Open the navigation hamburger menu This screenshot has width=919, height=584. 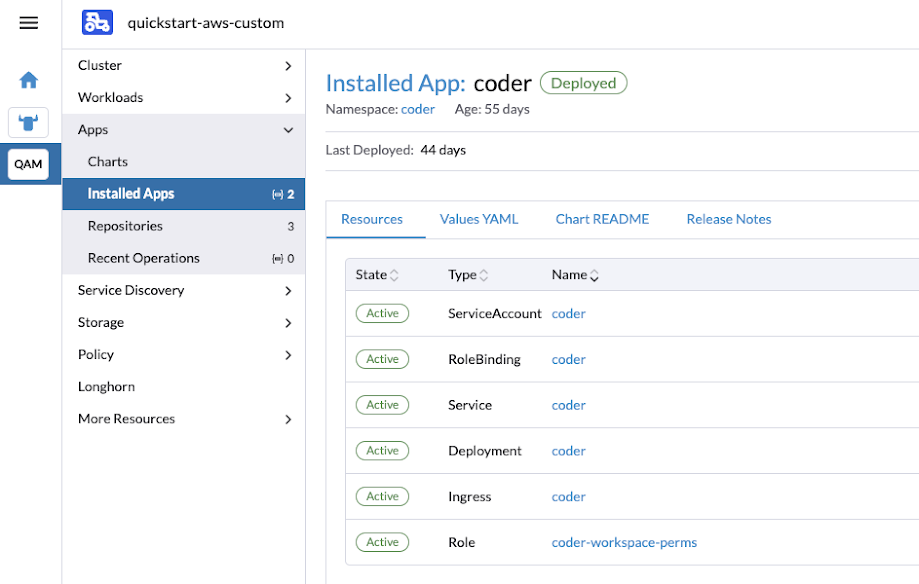[27, 22]
